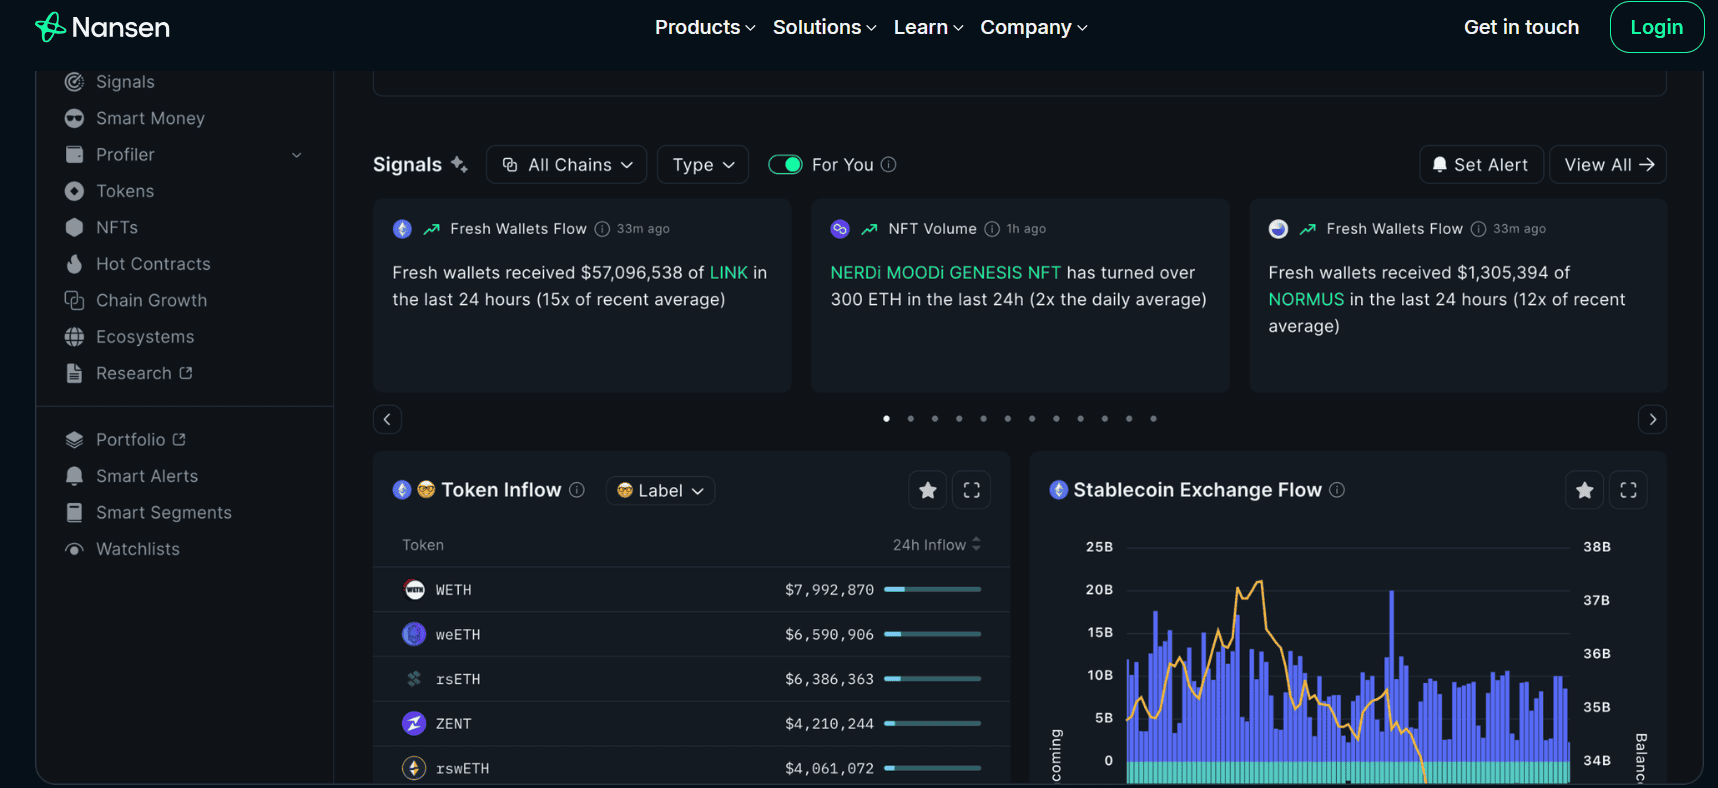The width and height of the screenshot is (1718, 788).
Task: Expand the Profiler sidebar section
Action: pyautogui.click(x=296, y=155)
